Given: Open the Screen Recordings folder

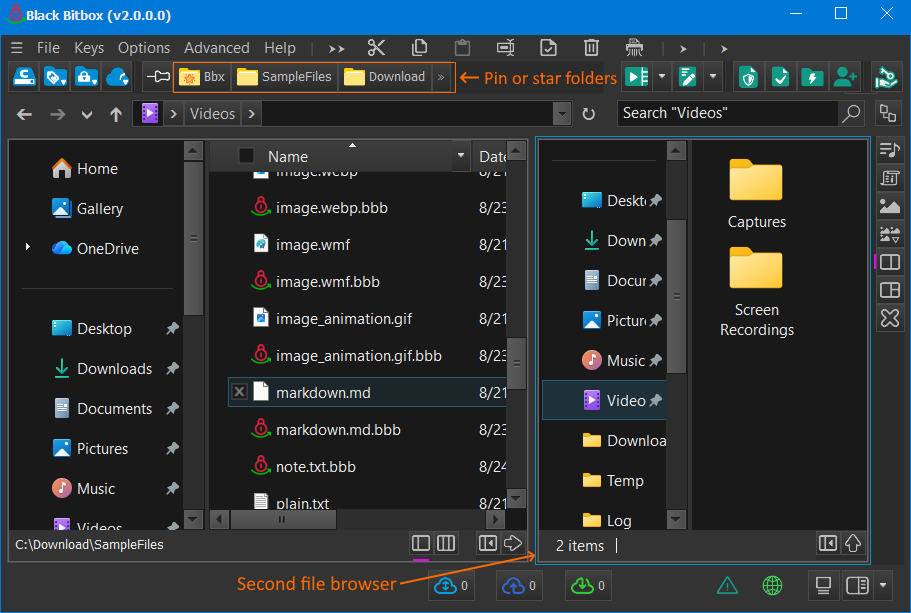Looking at the screenshot, I should click(756, 292).
